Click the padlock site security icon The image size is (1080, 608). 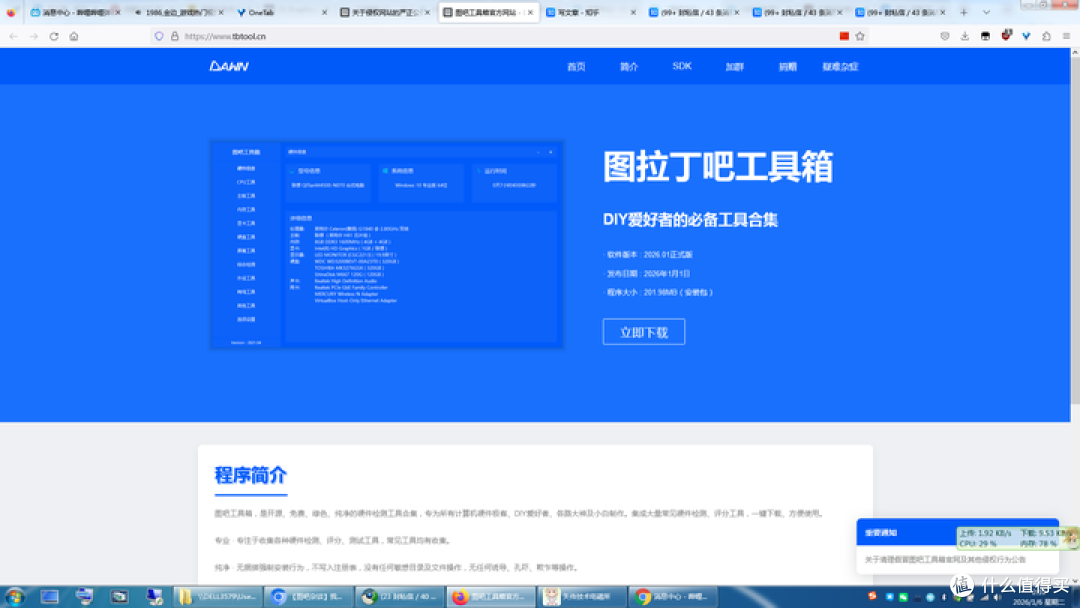pyautogui.click(x=175, y=36)
